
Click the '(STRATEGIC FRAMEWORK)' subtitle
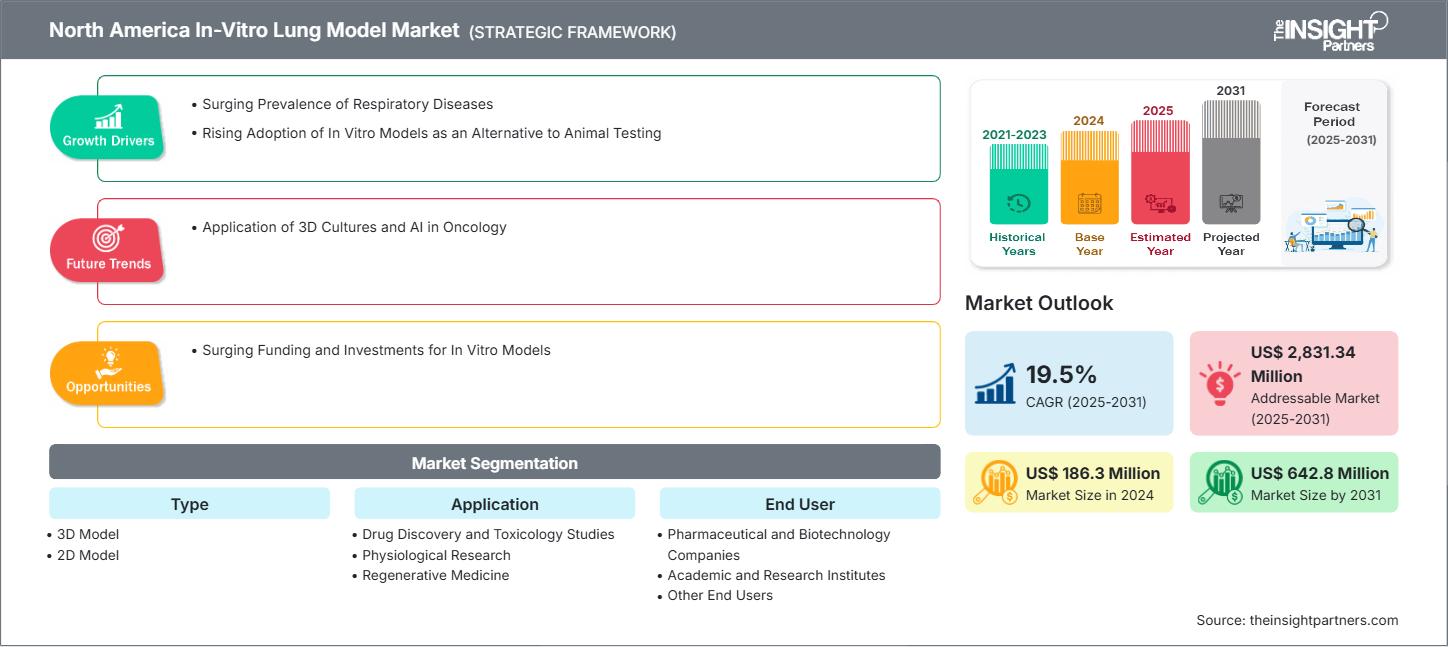coord(573,32)
